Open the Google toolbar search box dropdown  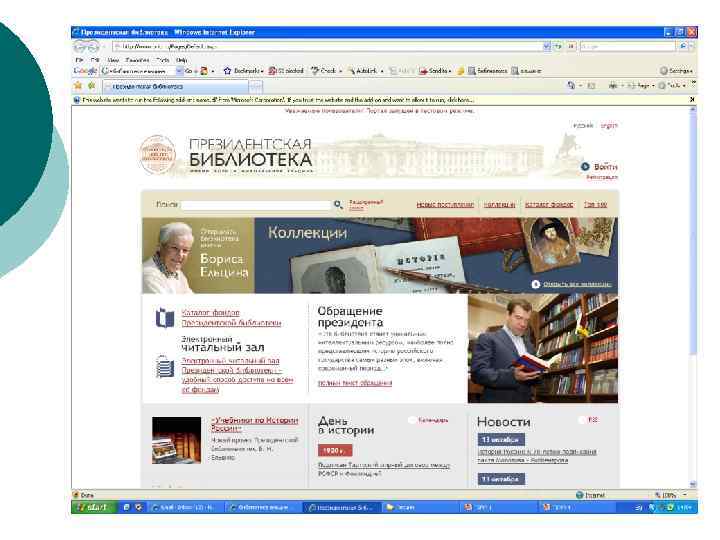click(x=179, y=71)
